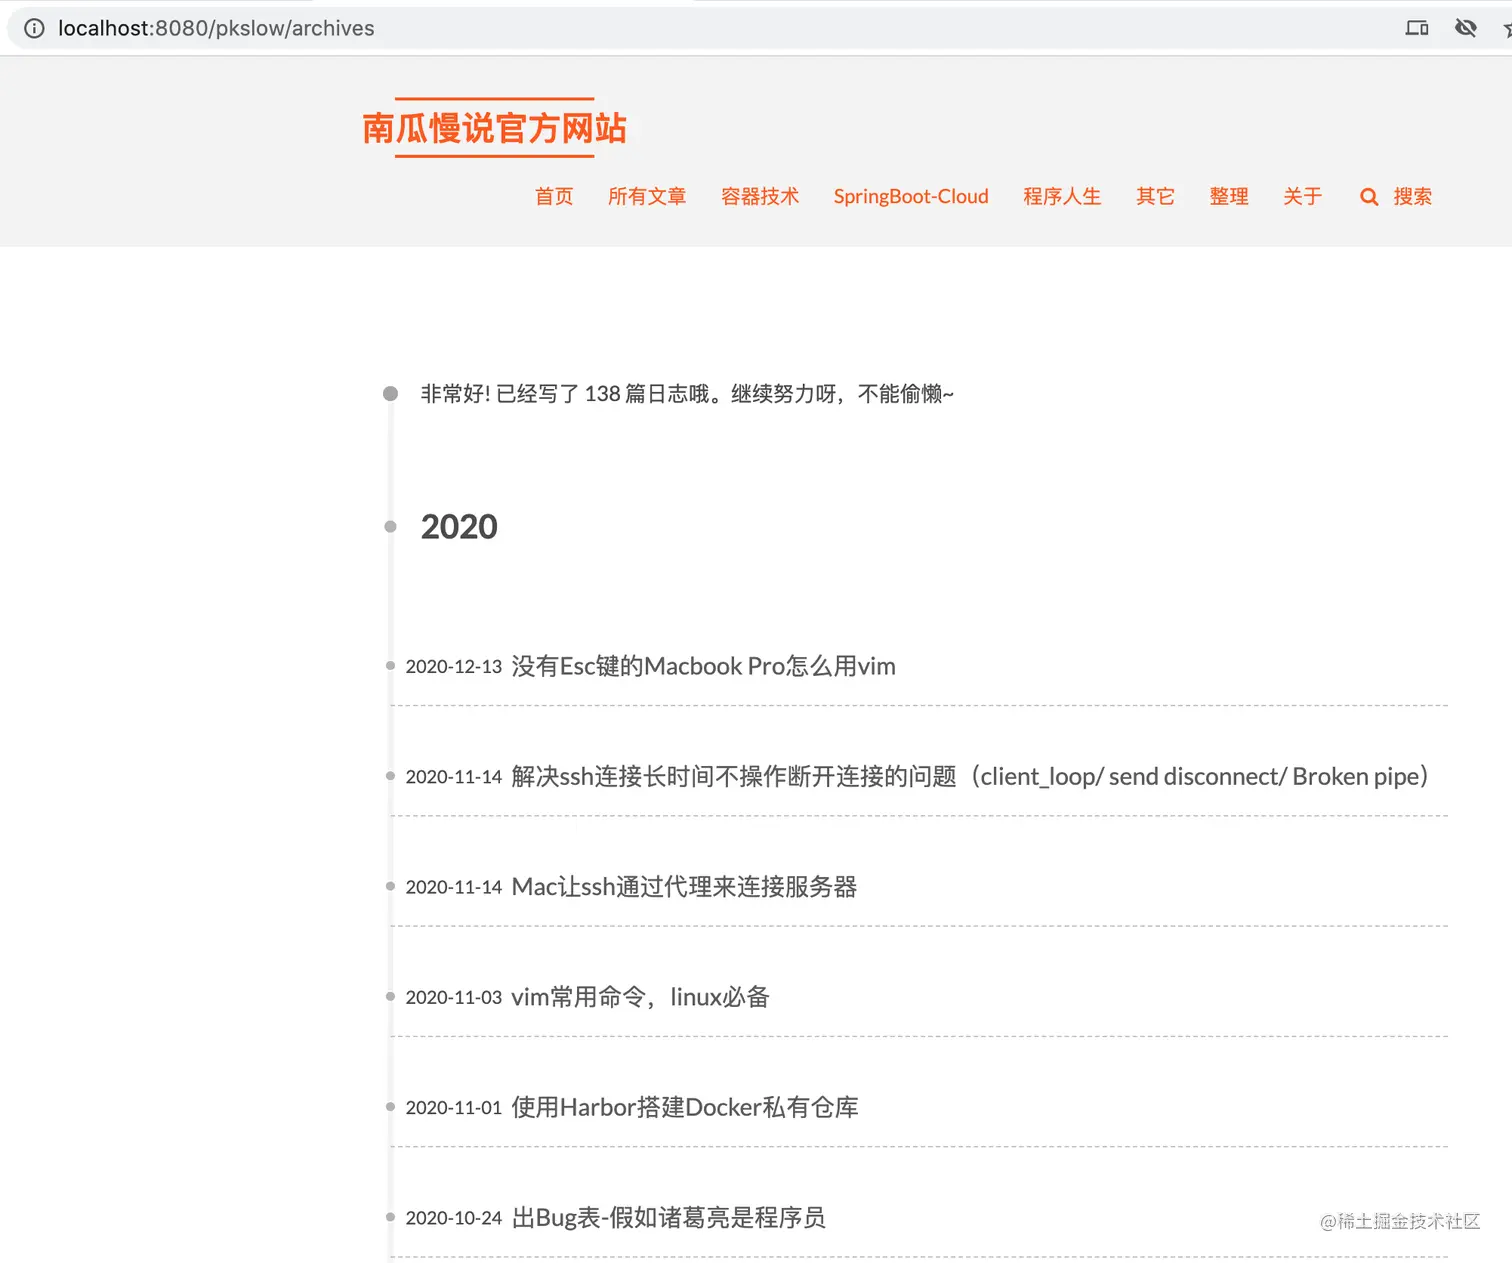
Task: Click the date 2020-10-24
Action: pyautogui.click(x=454, y=1218)
